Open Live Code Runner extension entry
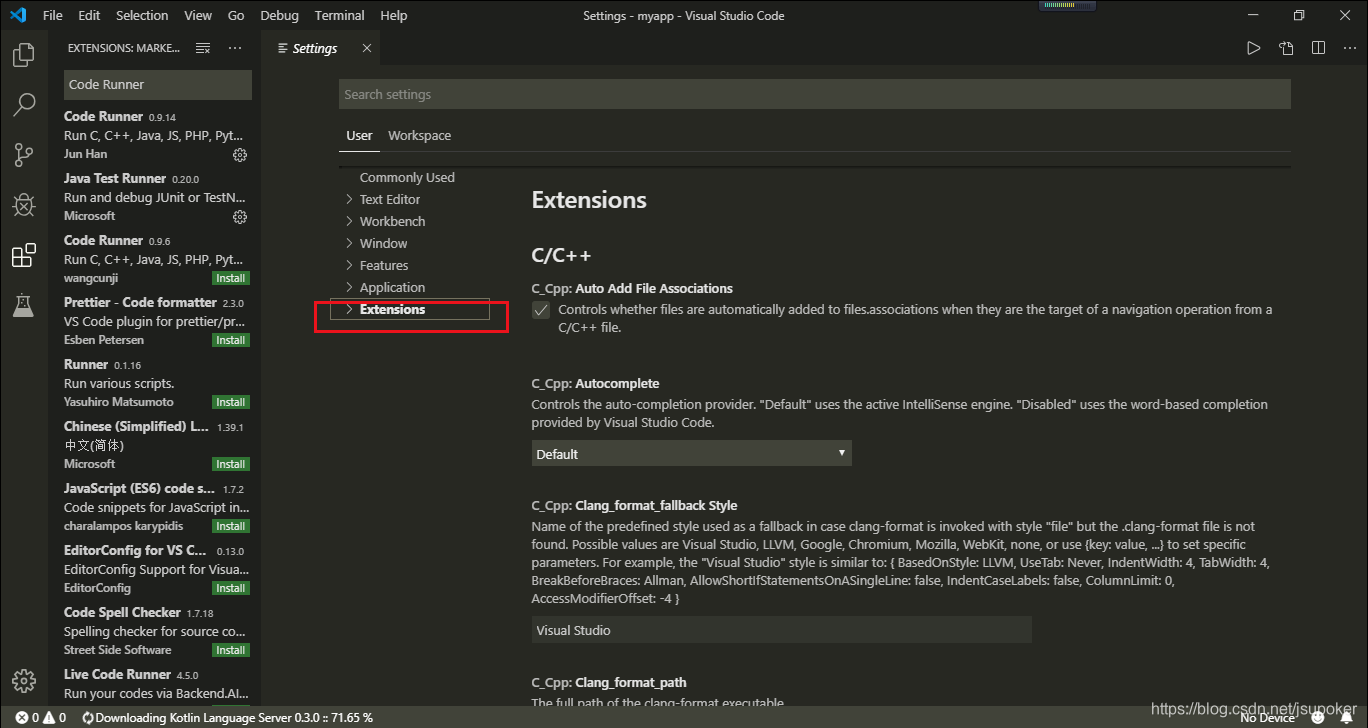Image resolution: width=1368 pixels, height=728 pixels. (155, 684)
